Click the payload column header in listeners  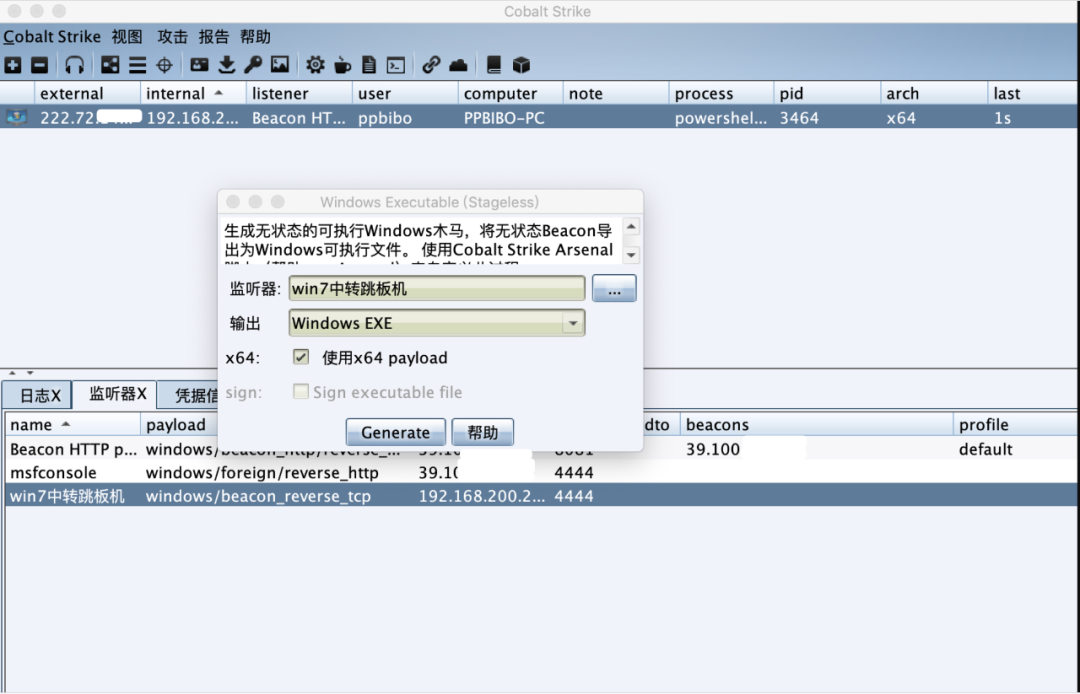(179, 425)
